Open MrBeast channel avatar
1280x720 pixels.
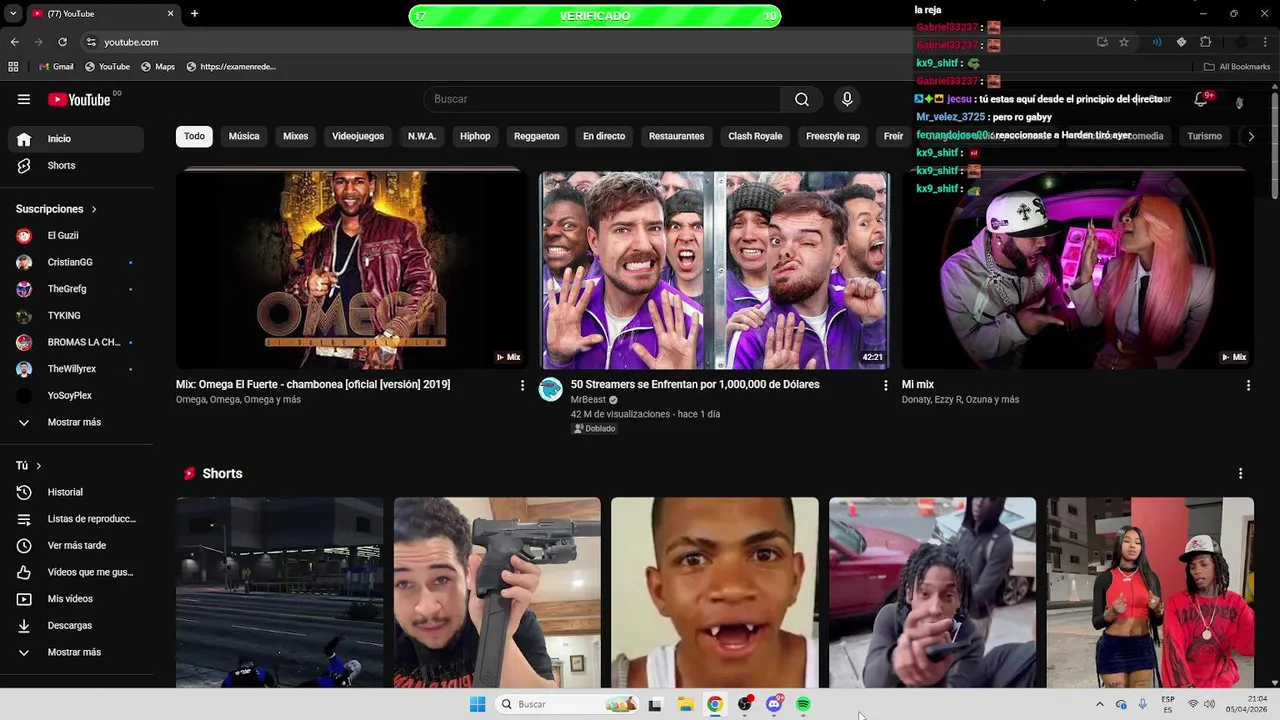click(x=551, y=390)
